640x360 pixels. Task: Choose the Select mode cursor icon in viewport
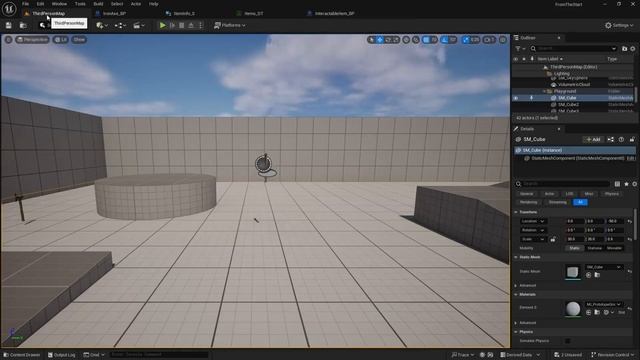coord(371,40)
